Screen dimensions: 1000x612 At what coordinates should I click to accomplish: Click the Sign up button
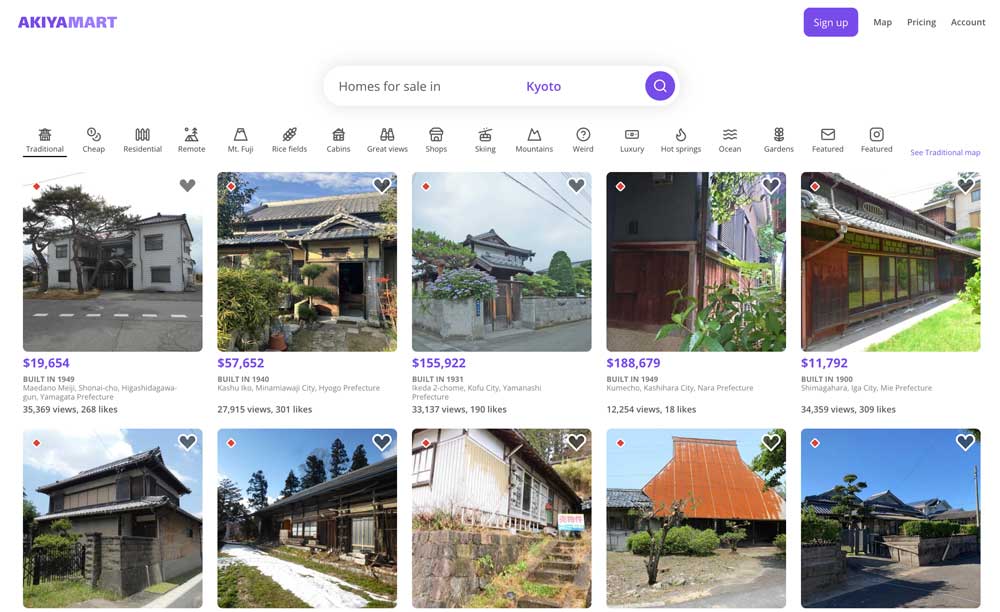[830, 22]
